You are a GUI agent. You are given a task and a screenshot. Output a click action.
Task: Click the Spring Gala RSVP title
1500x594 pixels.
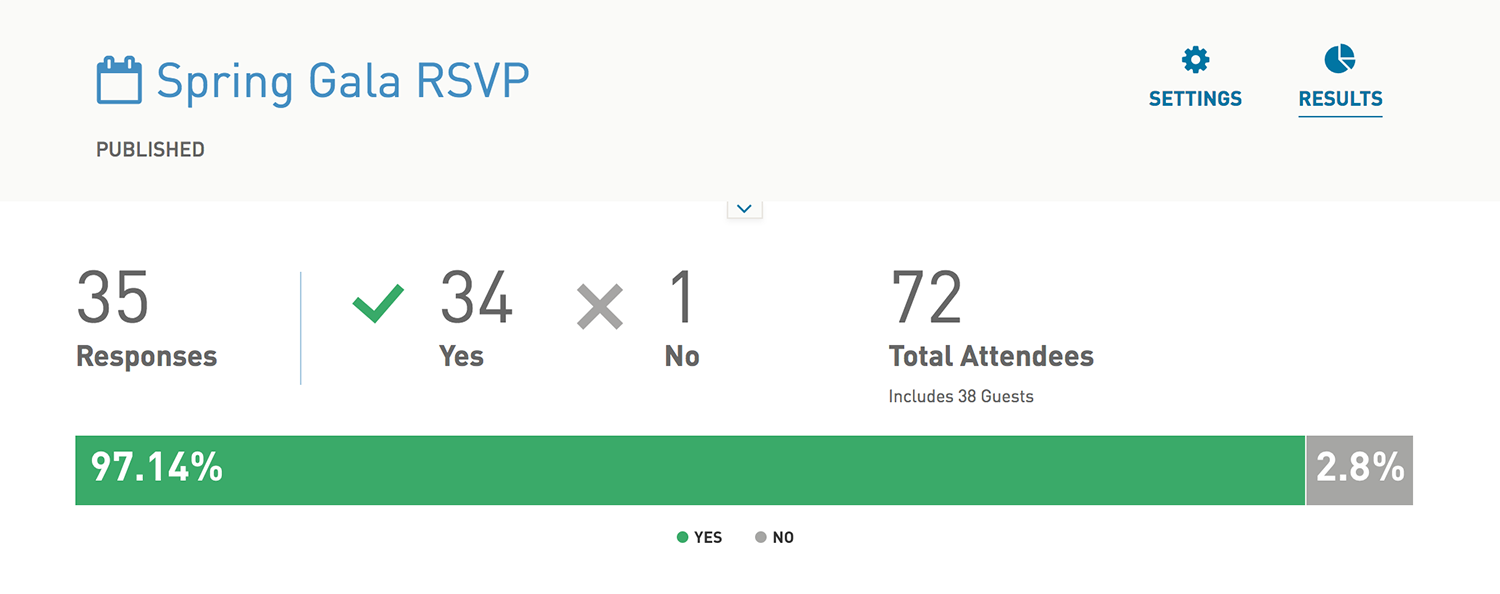pyautogui.click(x=343, y=81)
